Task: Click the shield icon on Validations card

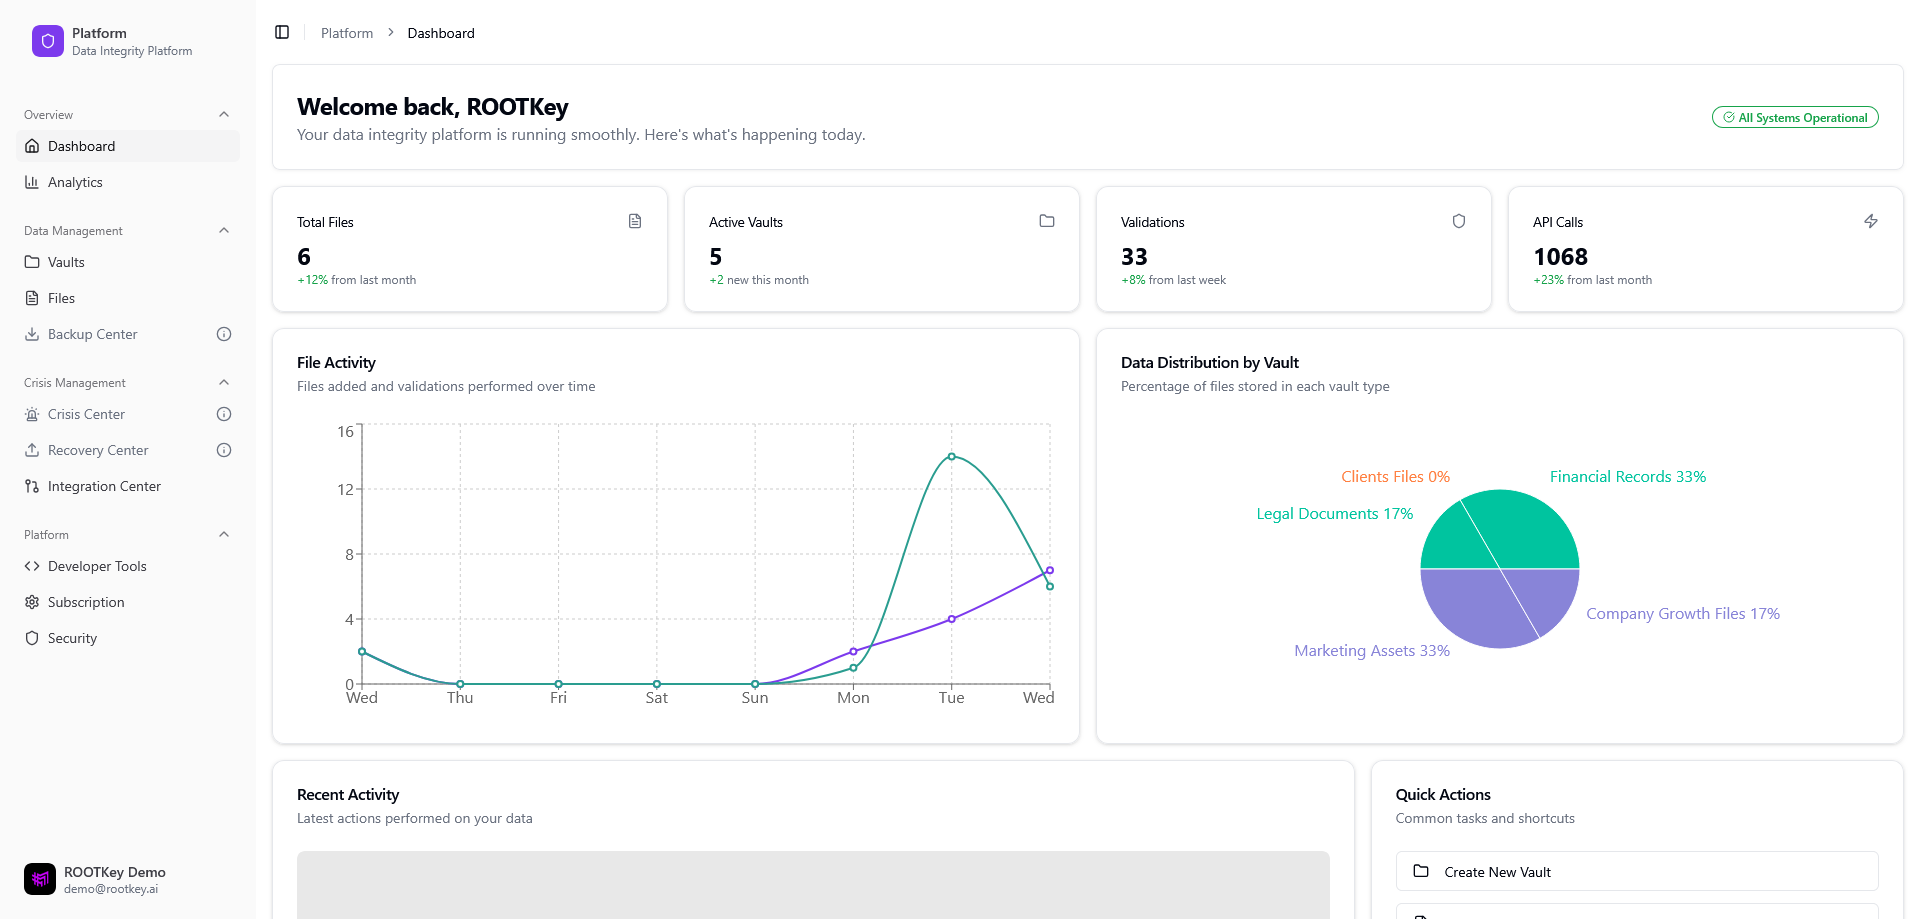Action: 1459,221
